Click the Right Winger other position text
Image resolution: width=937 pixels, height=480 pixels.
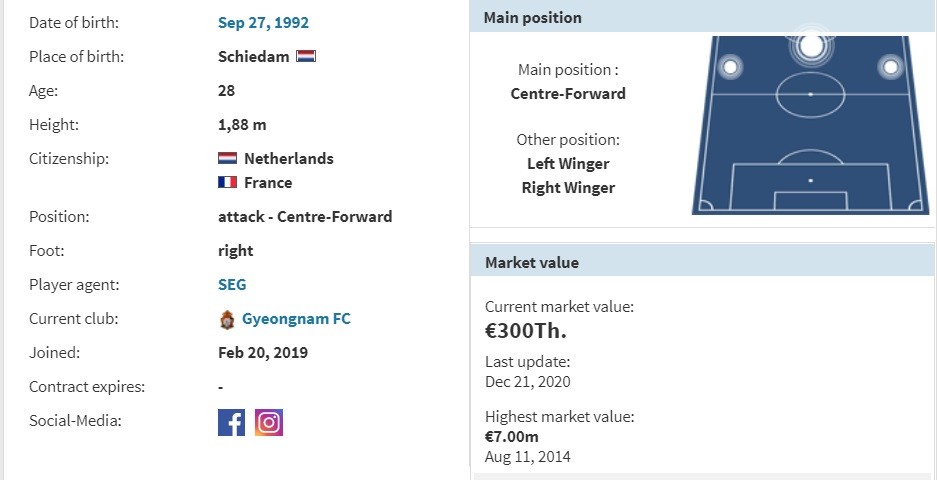568,188
